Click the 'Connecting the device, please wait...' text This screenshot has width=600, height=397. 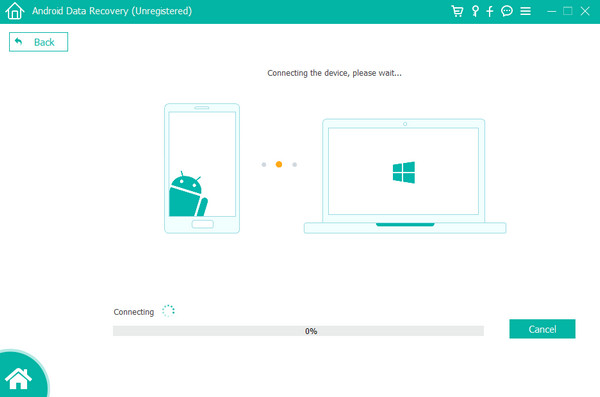pos(334,73)
